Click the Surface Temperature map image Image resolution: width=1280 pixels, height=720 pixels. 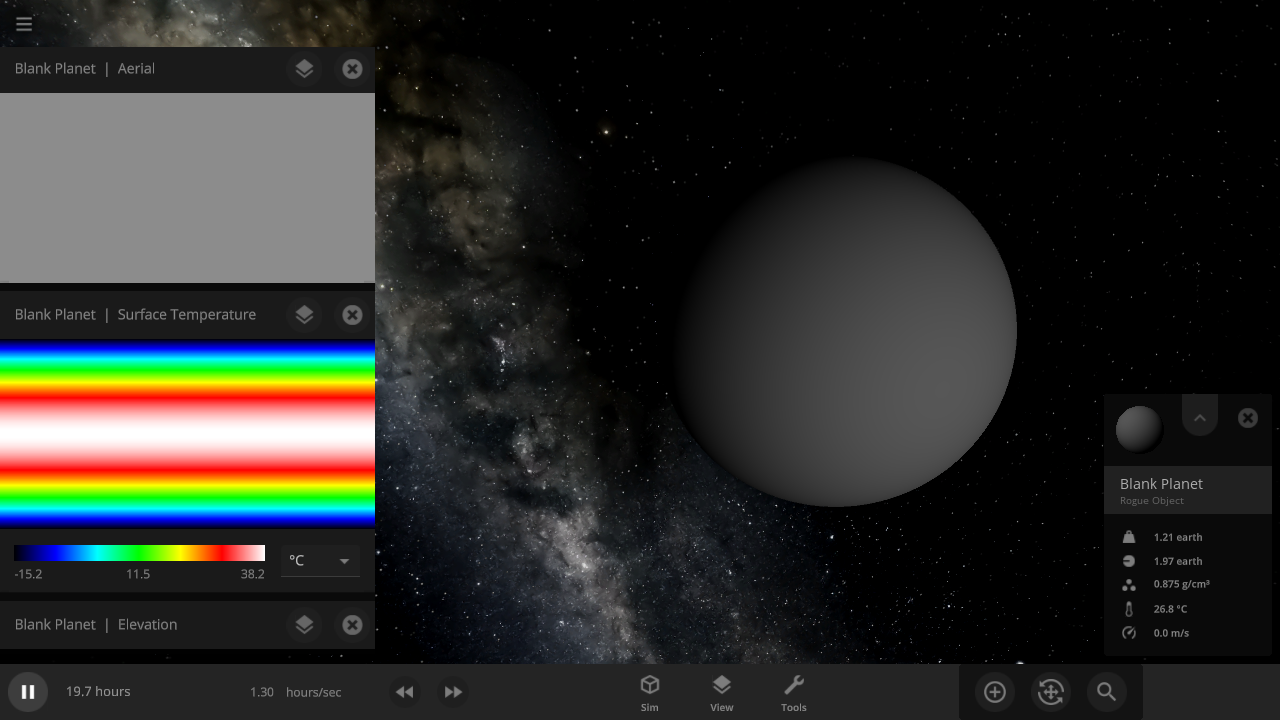(x=187, y=433)
